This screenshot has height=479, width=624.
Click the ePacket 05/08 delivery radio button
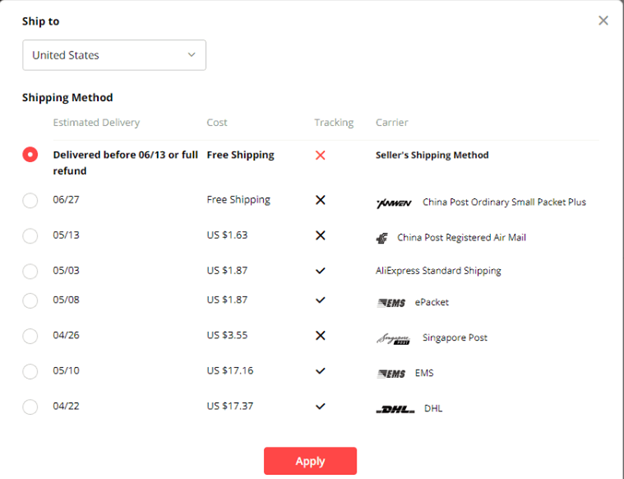(x=30, y=301)
